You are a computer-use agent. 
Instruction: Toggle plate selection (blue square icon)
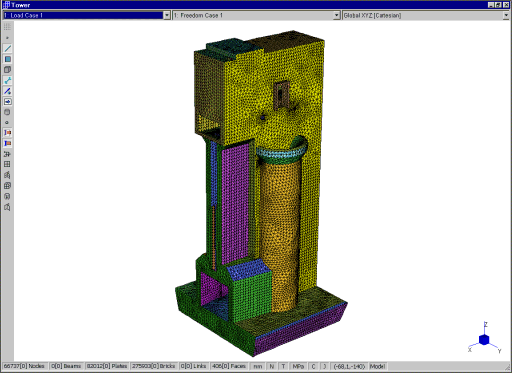tap(7, 59)
